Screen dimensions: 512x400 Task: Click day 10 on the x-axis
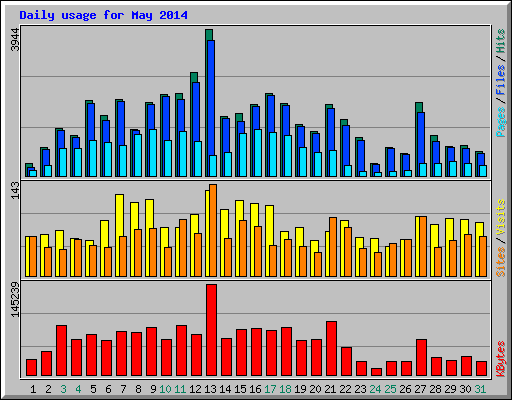click(x=165, y=389)
